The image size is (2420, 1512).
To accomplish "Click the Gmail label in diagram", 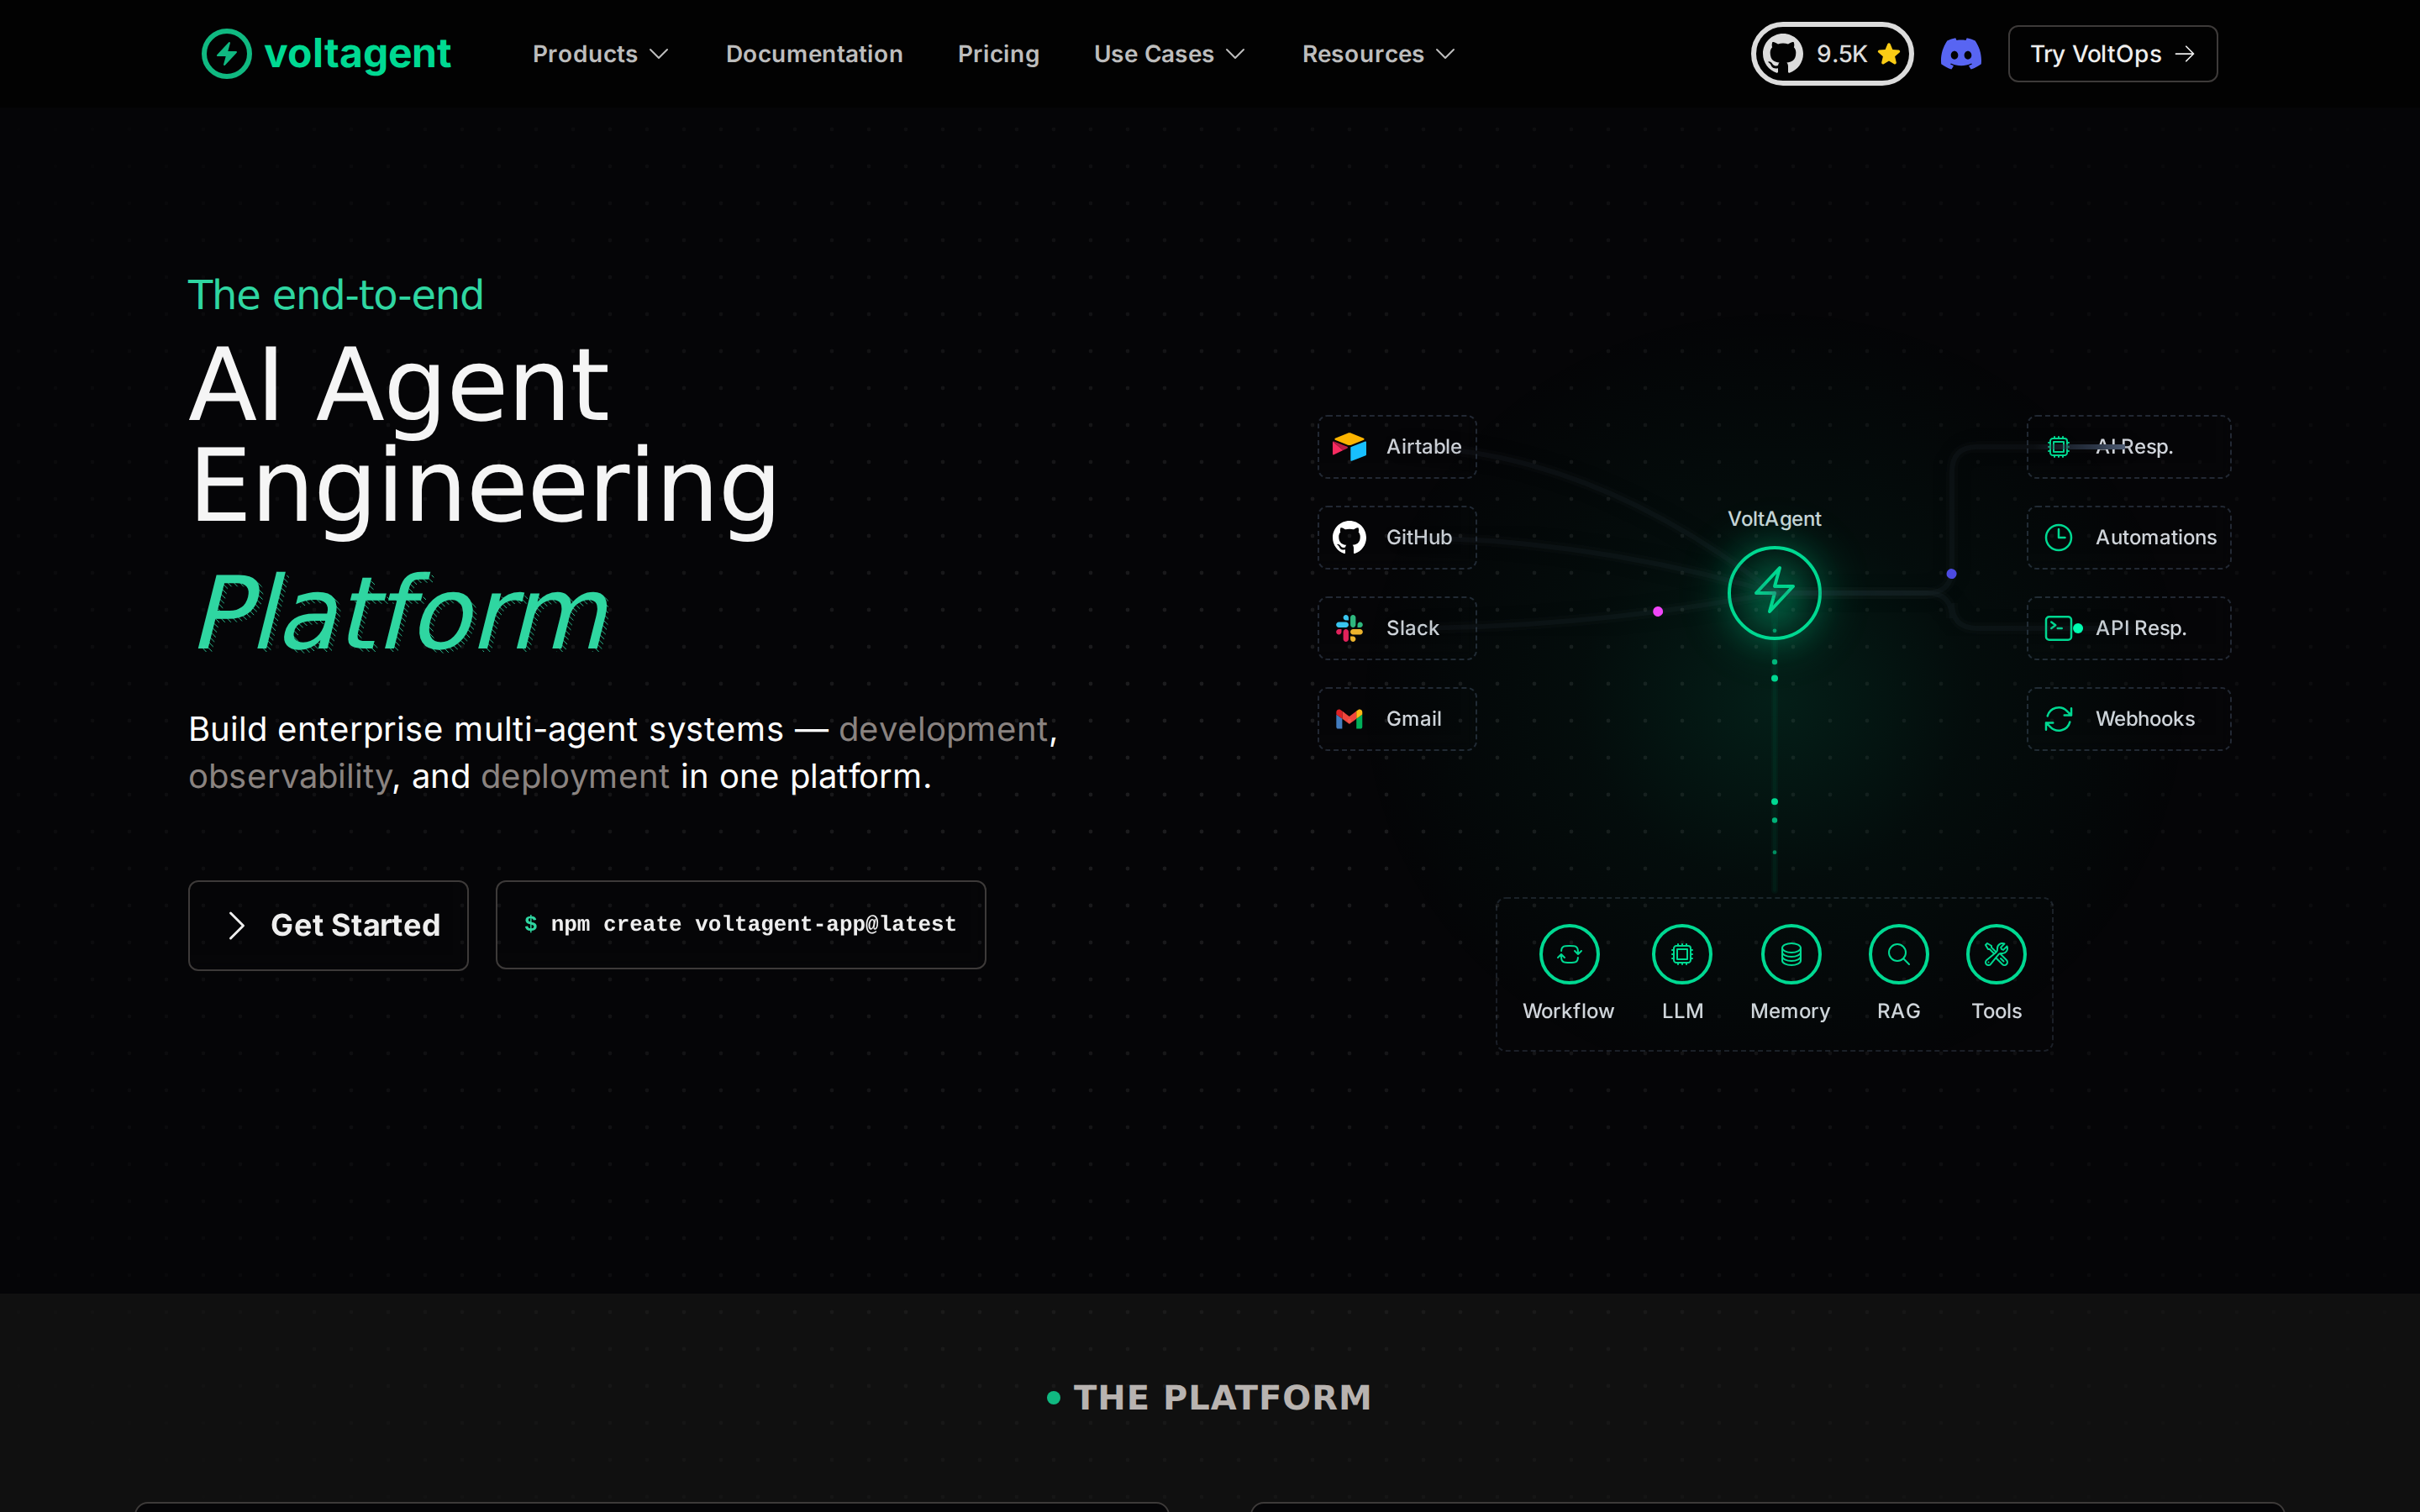I will click(1413, 719).
